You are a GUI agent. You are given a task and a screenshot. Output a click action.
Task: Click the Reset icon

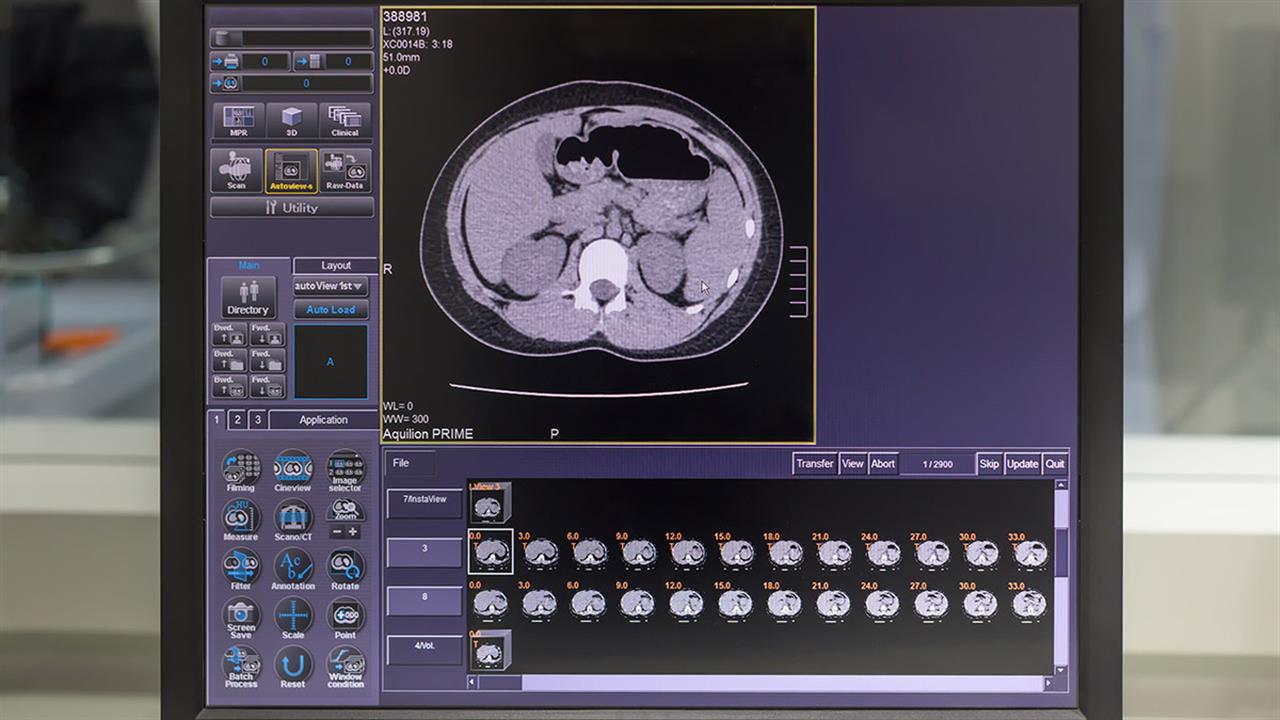(x=293, y=666)
